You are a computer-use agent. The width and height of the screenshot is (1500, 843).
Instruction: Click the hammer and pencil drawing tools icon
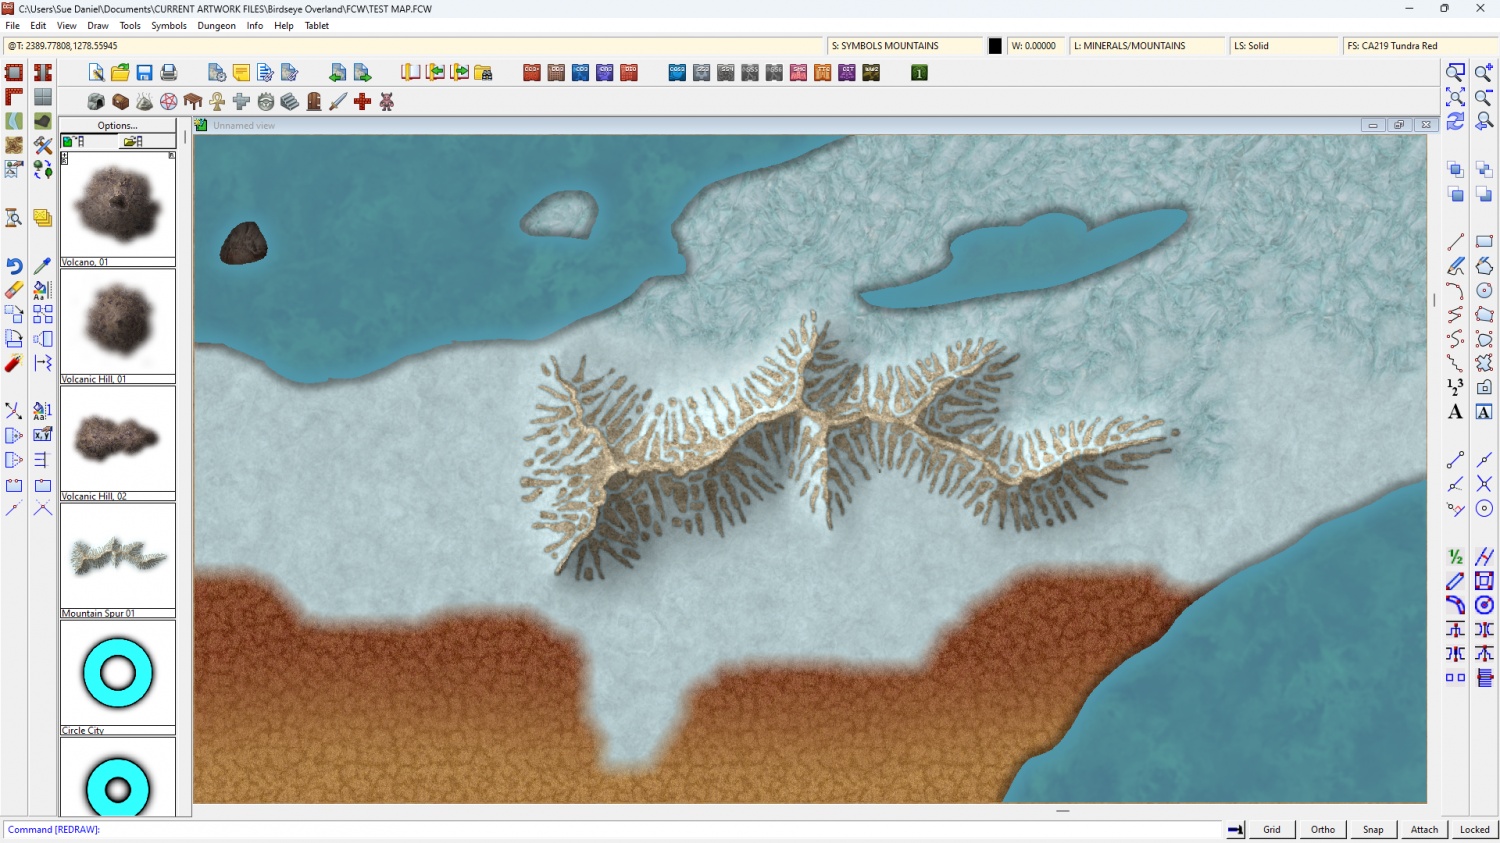click(x=43, y=145)
